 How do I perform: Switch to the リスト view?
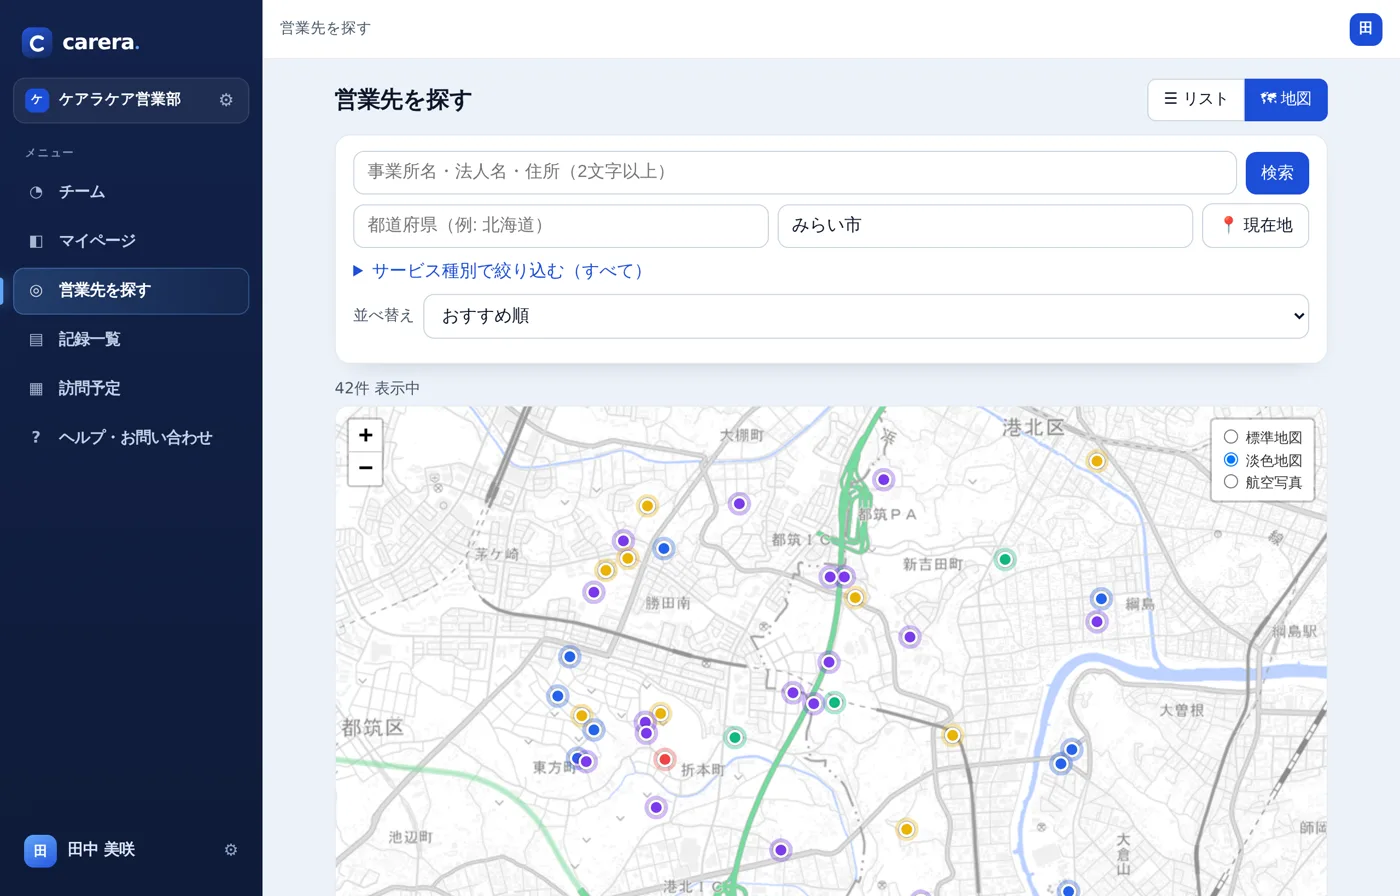[1196, 99]
